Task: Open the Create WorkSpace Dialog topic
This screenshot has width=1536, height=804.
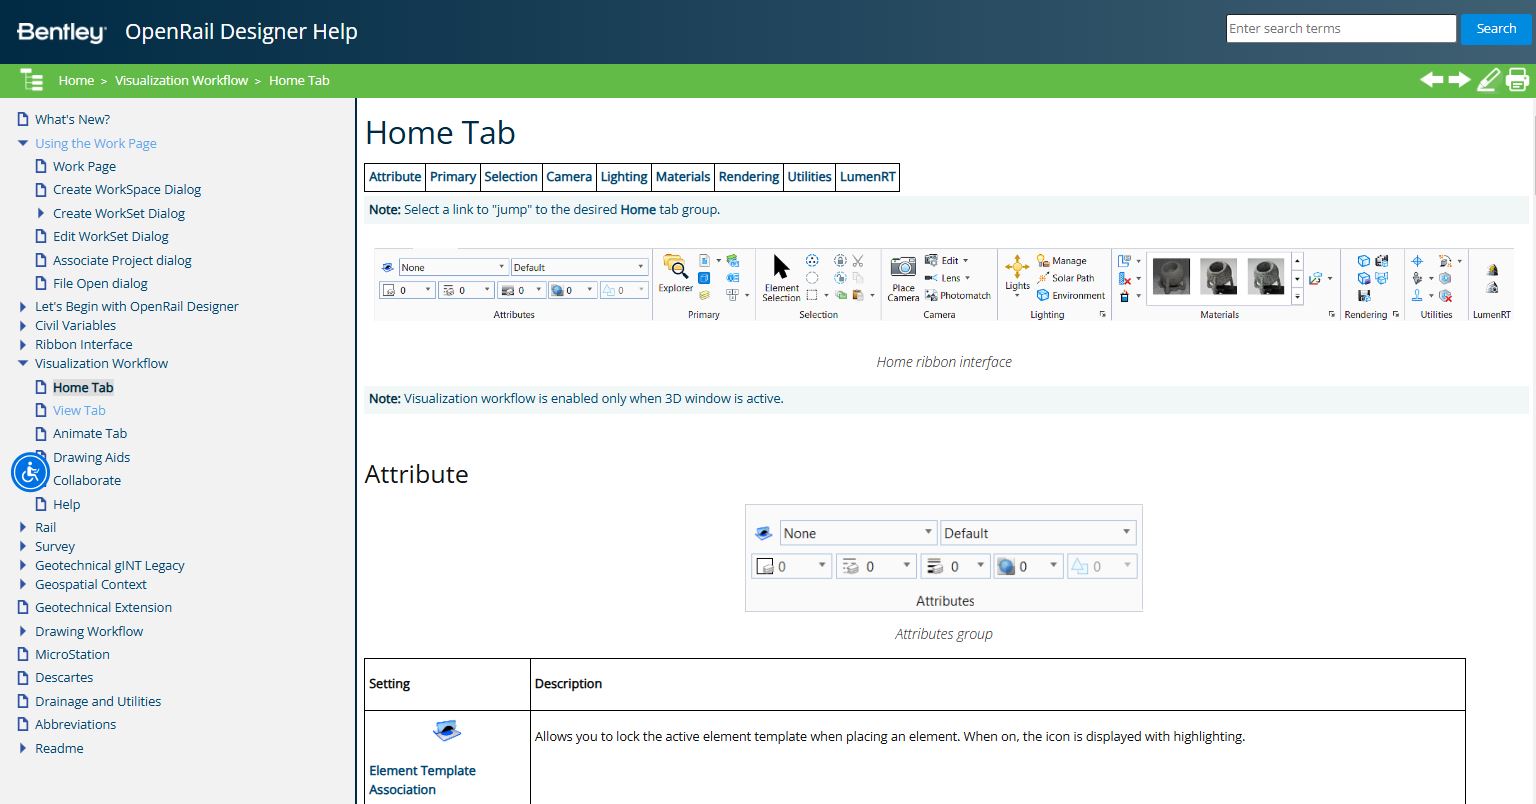Action: pyautogui.click(x=127, y=189)
